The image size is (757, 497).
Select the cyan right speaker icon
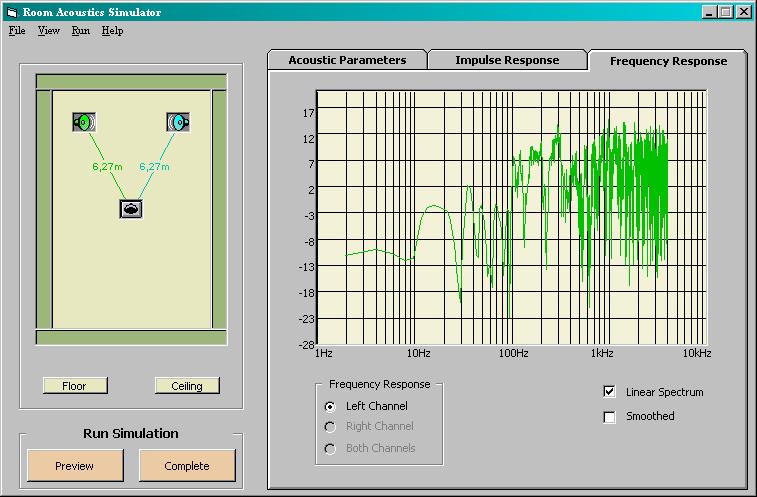click(x=178, y=122)
